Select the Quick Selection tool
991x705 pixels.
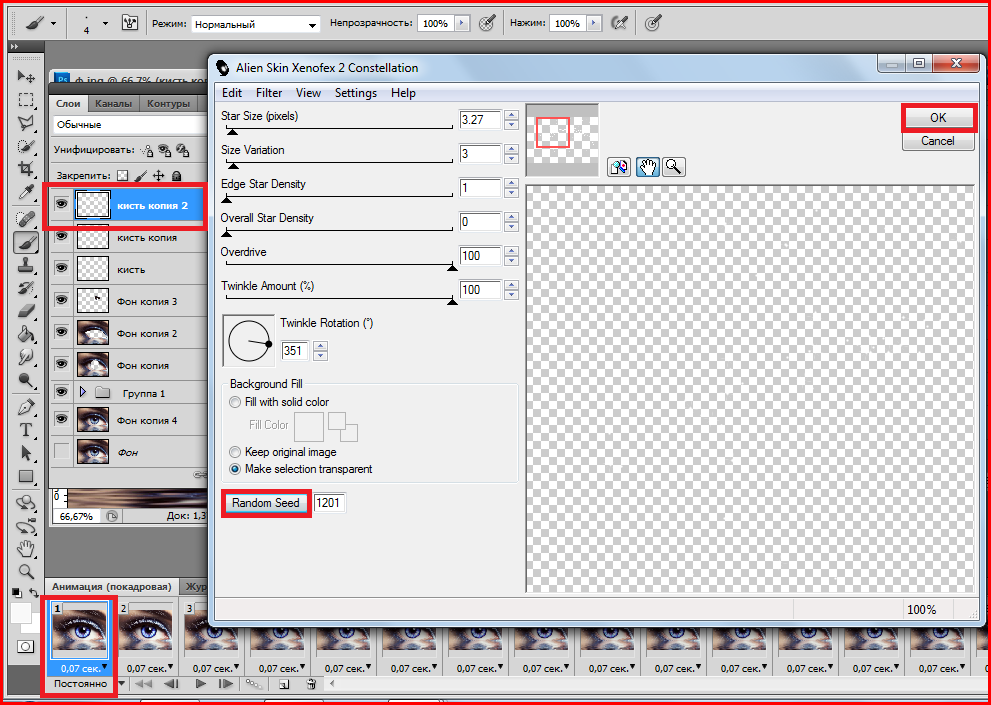click(x=25, y=146)
